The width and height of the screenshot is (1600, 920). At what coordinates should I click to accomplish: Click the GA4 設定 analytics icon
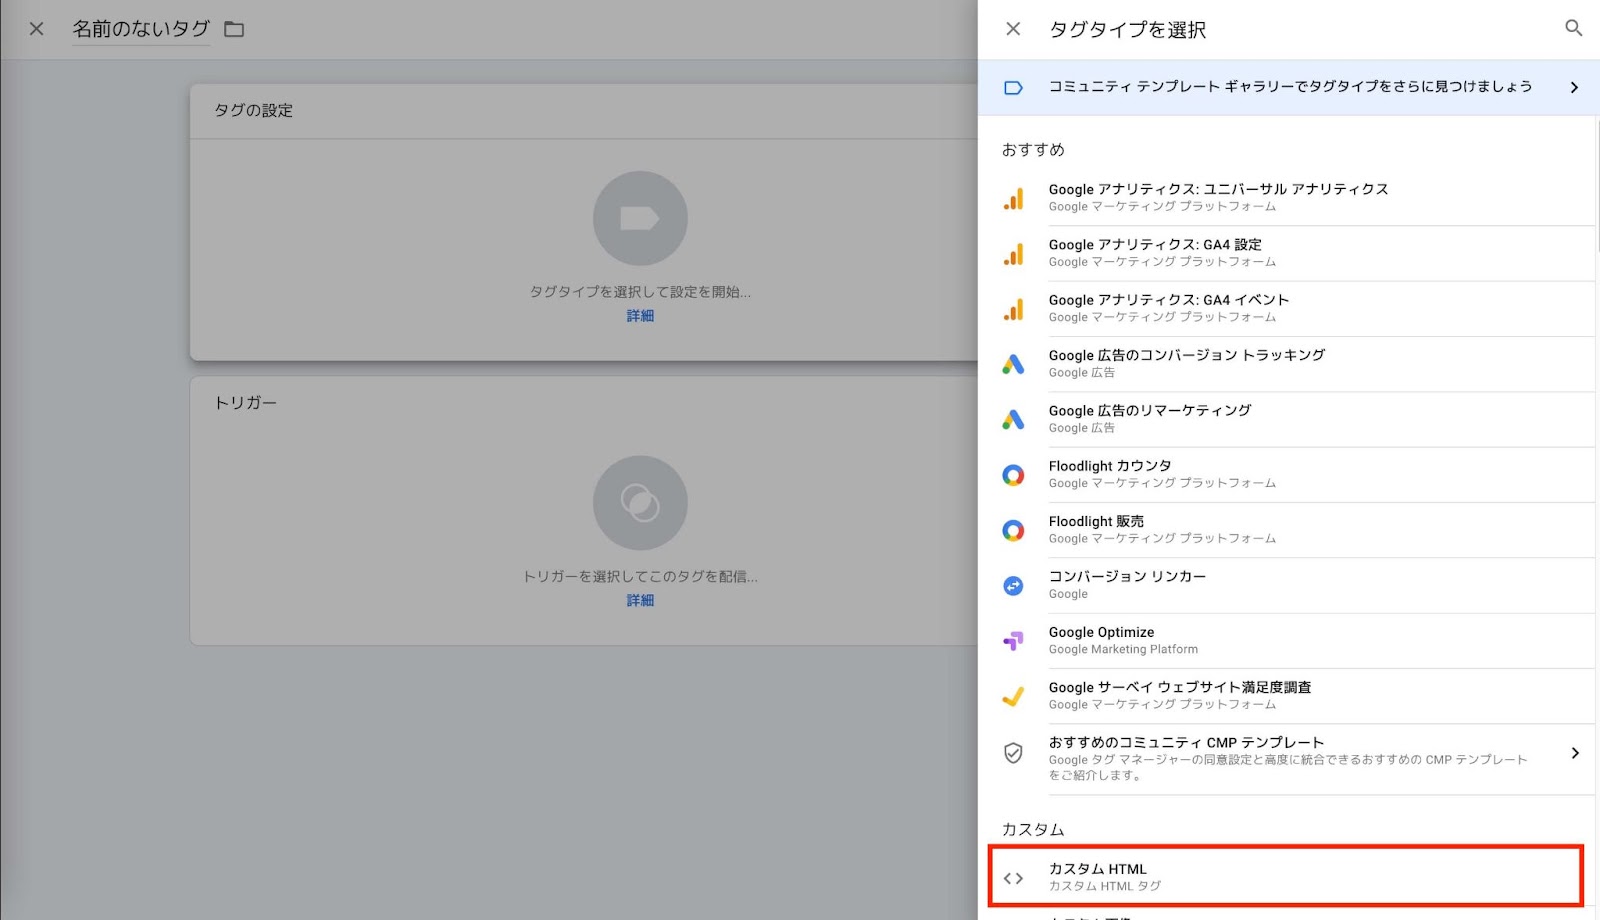1013,254
